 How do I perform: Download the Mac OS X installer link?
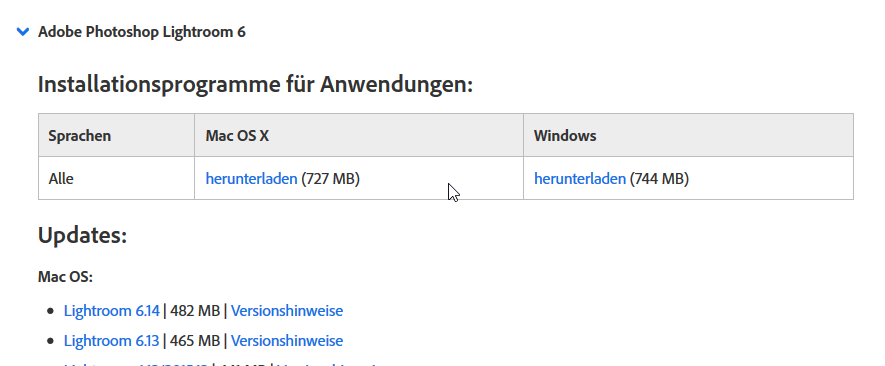tap(251, 178)
